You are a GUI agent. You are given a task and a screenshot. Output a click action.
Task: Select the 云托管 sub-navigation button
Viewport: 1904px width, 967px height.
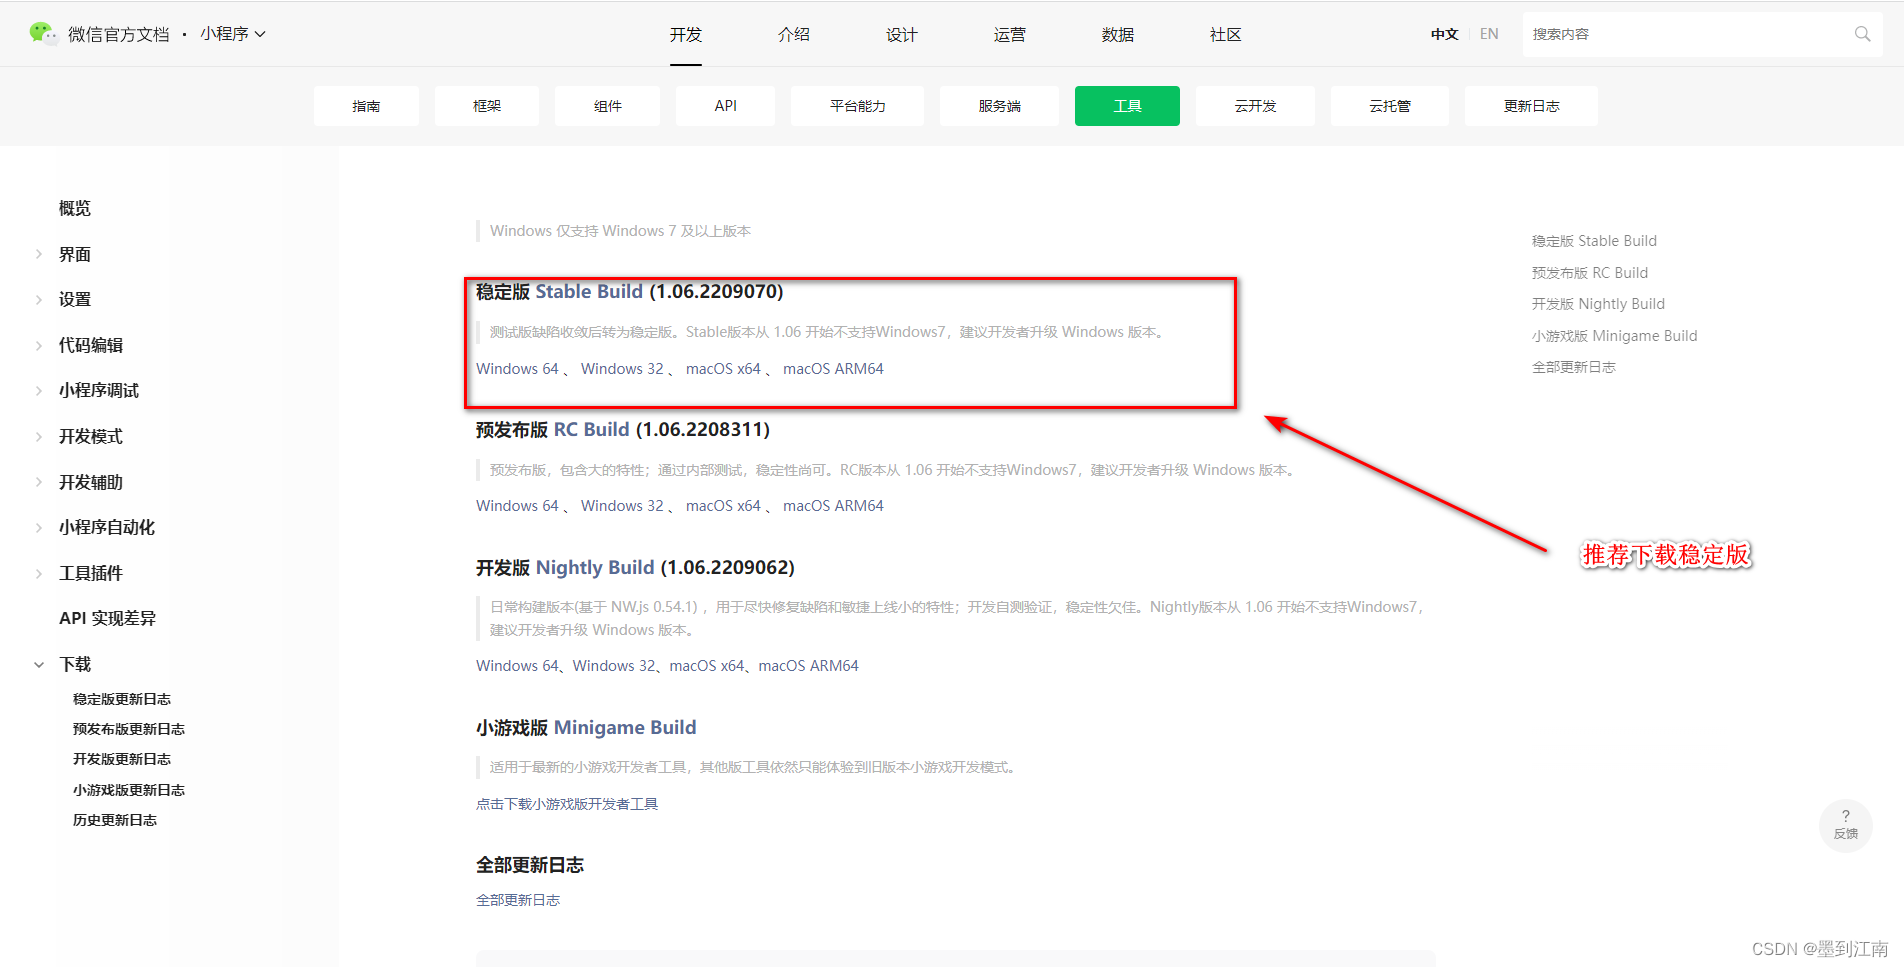1390,106
